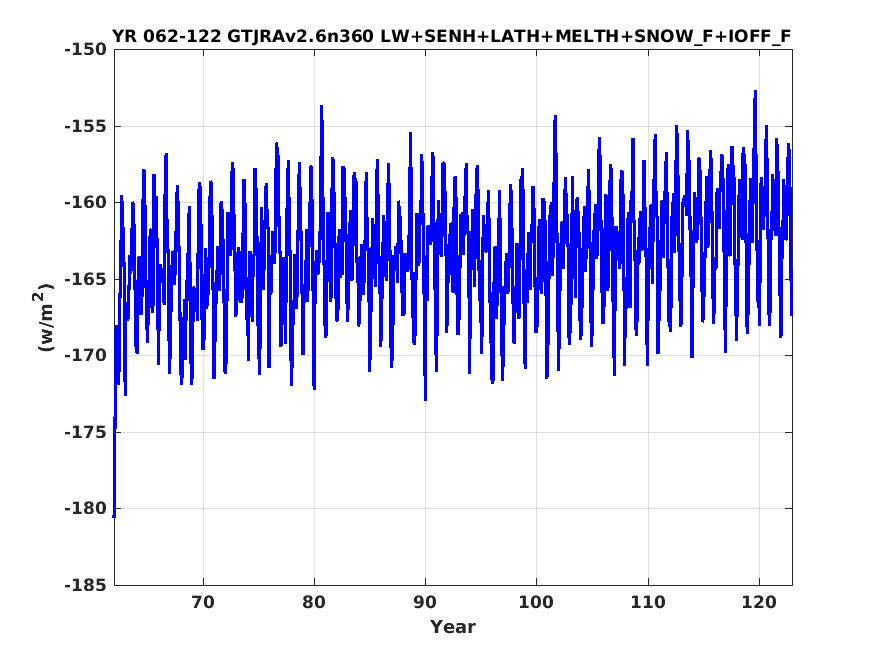The image size is (875, 656).
Task: Click the y-axis tick label -180
Action: tap(85, 508)
